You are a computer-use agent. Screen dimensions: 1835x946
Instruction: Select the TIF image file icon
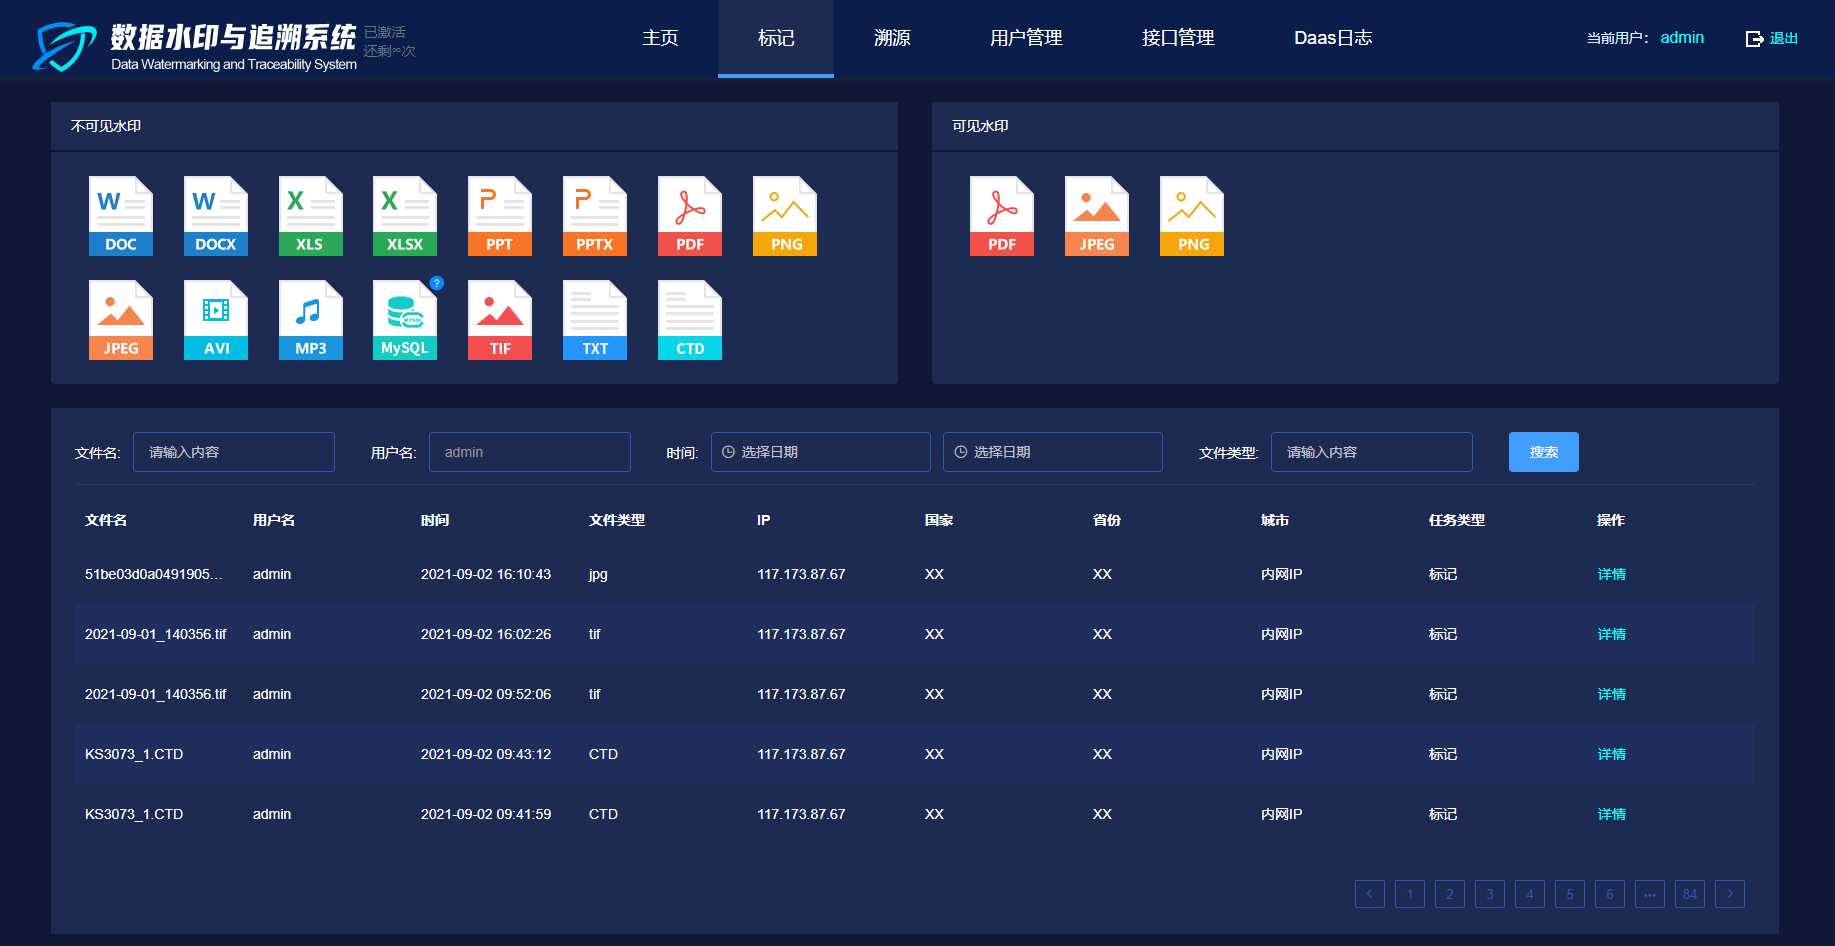click(499, 320)
